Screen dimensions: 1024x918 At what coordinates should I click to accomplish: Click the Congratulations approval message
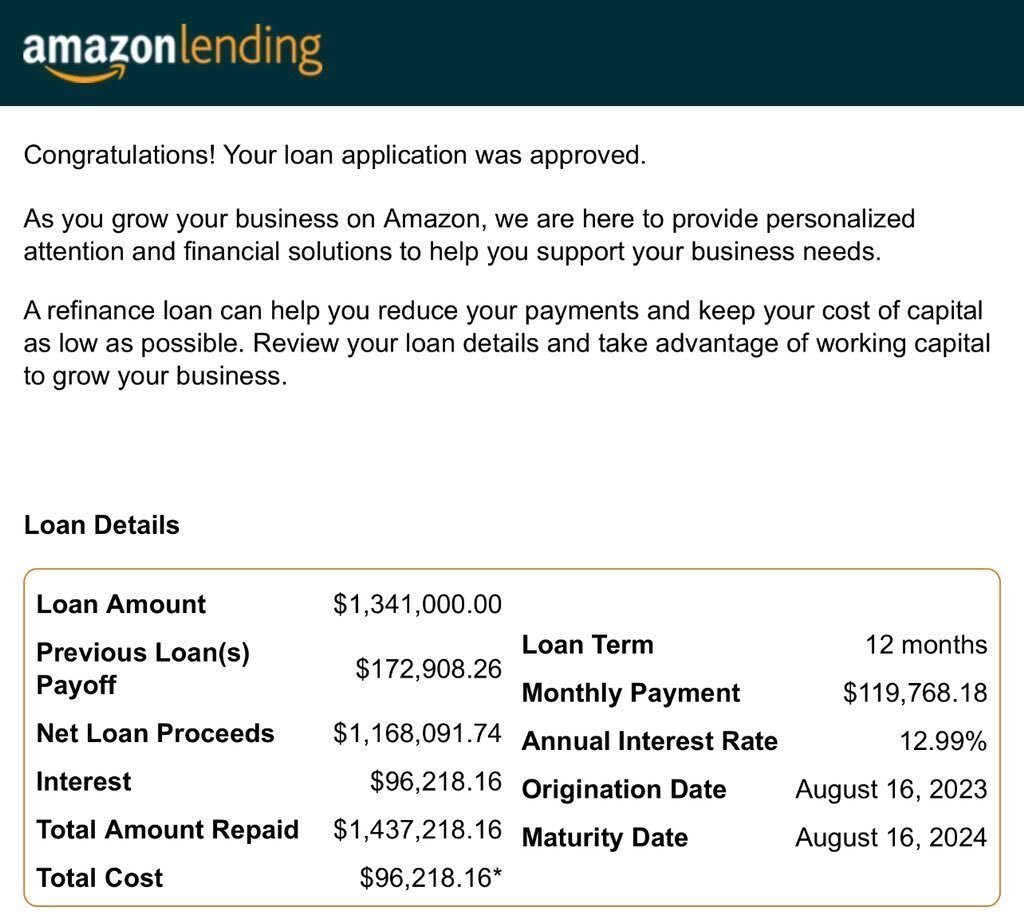point(335,155)
